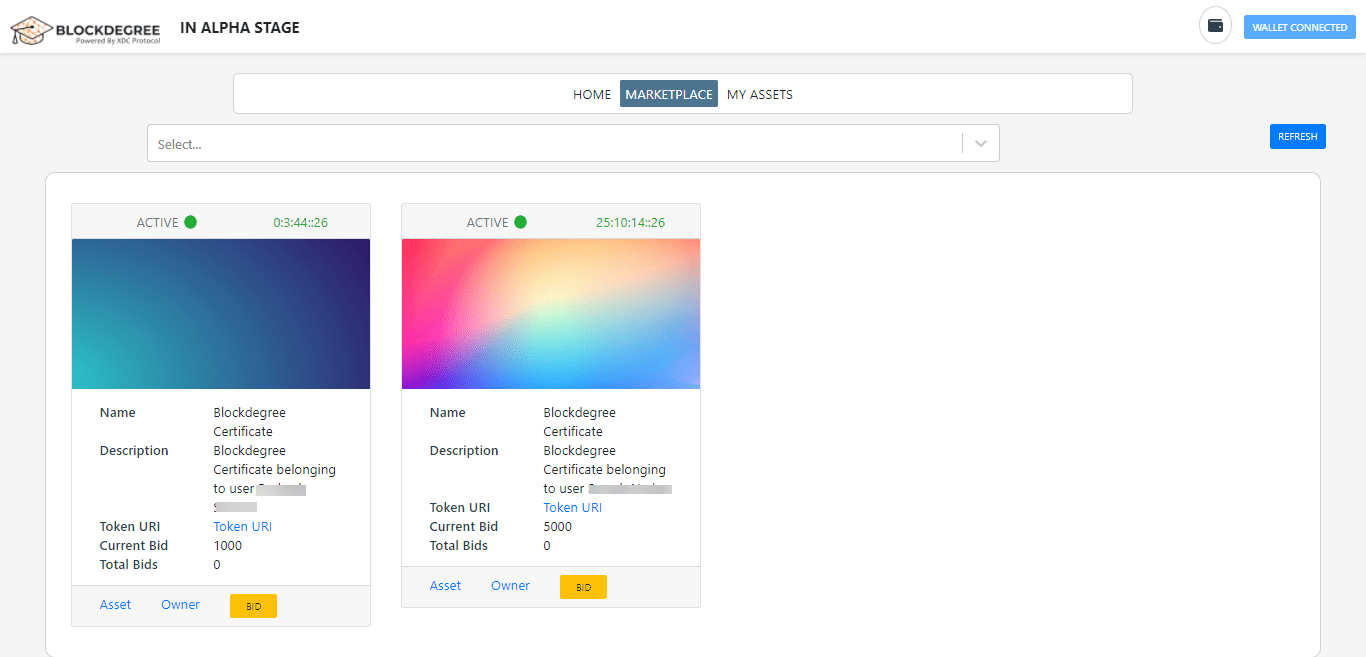Open Owner link on the blue card
The image size is (1366, 657).
coord(181,605)
